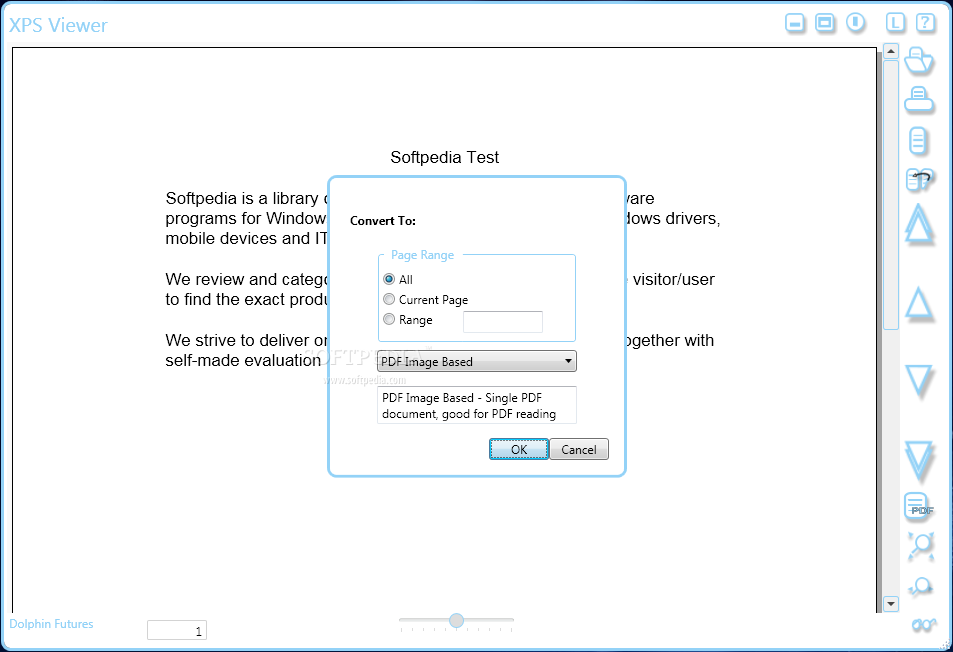953x652 pixels.
Task: Click the zoom slider thumb at bottom
Action: tap(456, 620)
